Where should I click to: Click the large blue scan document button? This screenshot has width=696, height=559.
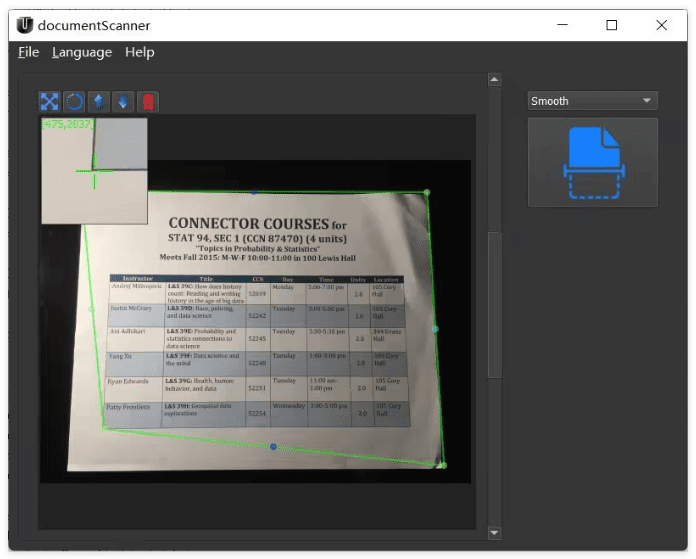pos(593,163)
